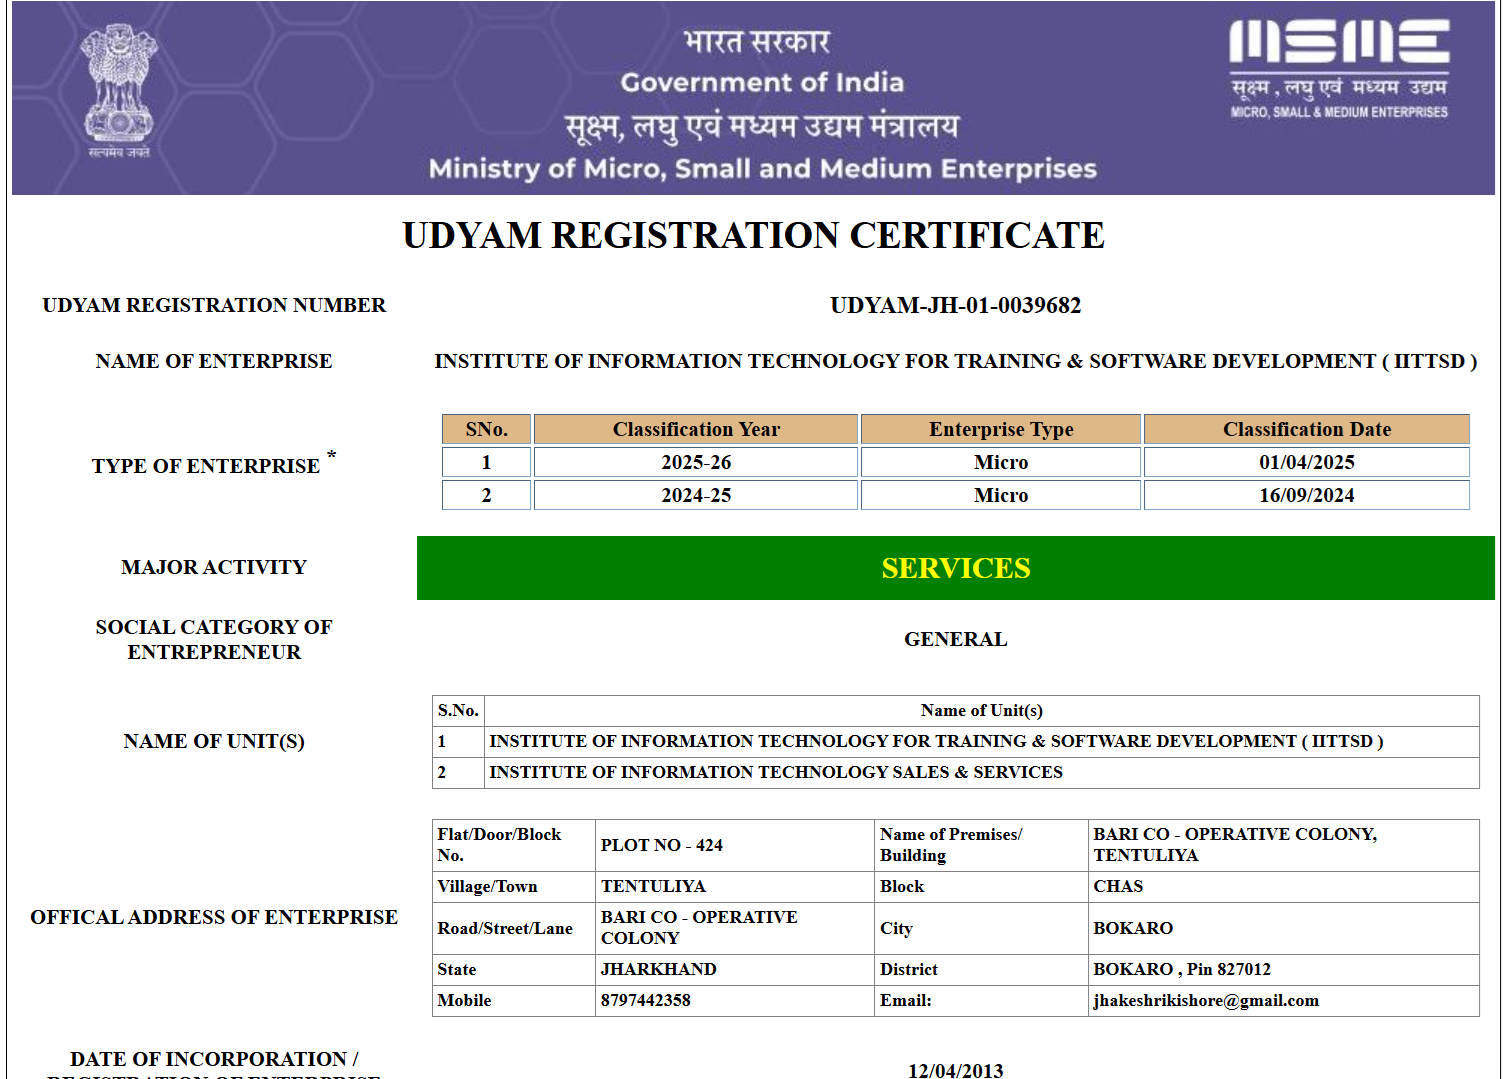Click the mobile number 8797442358

(645, 1001)
